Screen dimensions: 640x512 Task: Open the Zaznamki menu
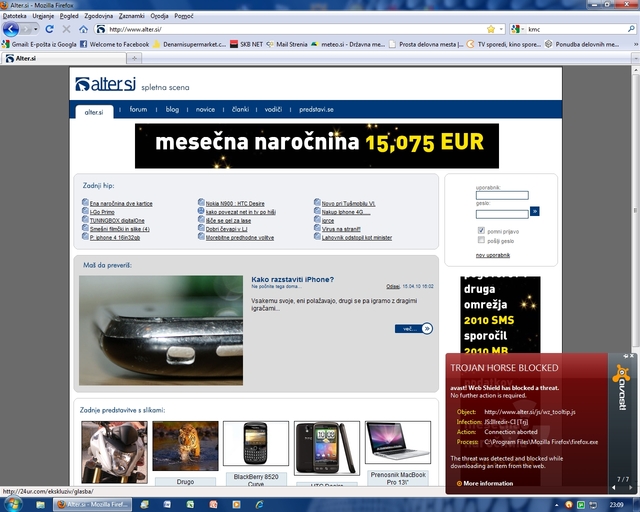(131, 16)
